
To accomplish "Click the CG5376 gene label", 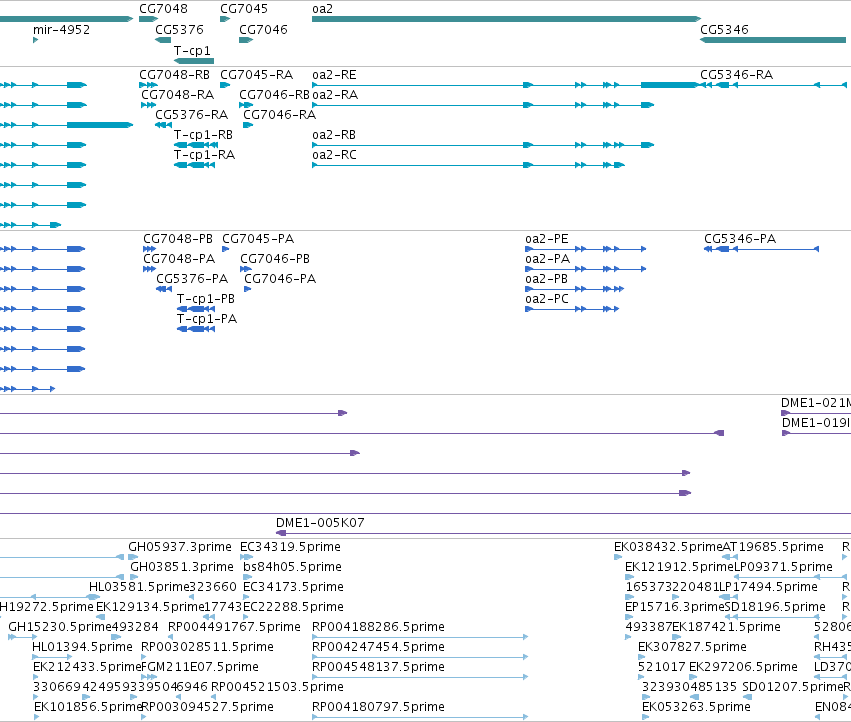I will pyautogui.click(x=180, y=29).
